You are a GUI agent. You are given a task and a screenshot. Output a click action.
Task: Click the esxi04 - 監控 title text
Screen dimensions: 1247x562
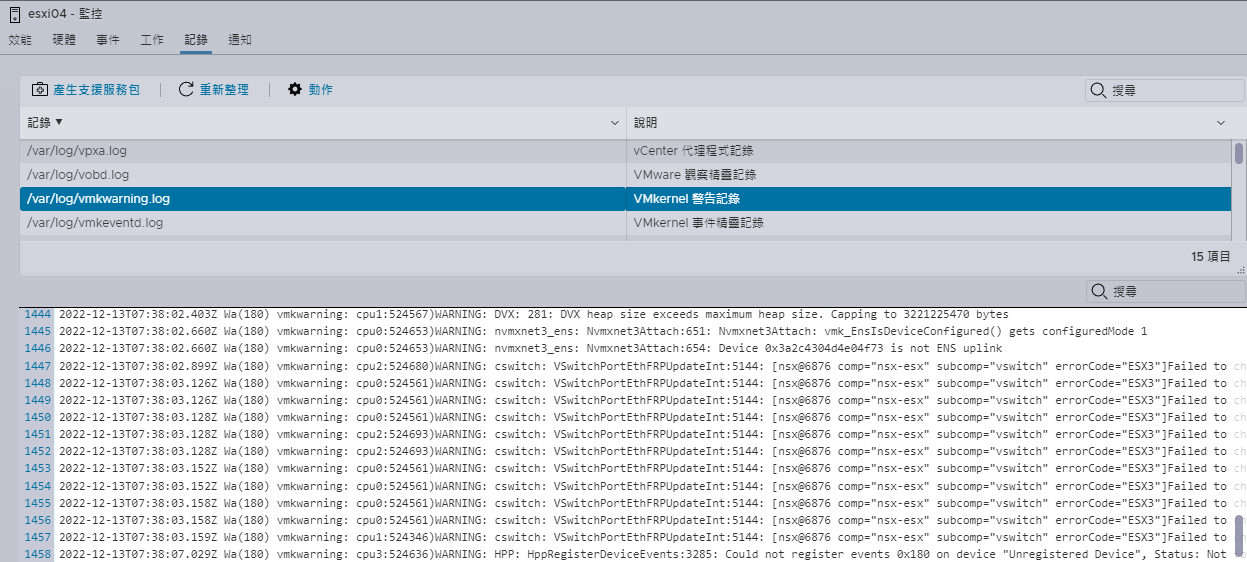click(x=64, y=14)
